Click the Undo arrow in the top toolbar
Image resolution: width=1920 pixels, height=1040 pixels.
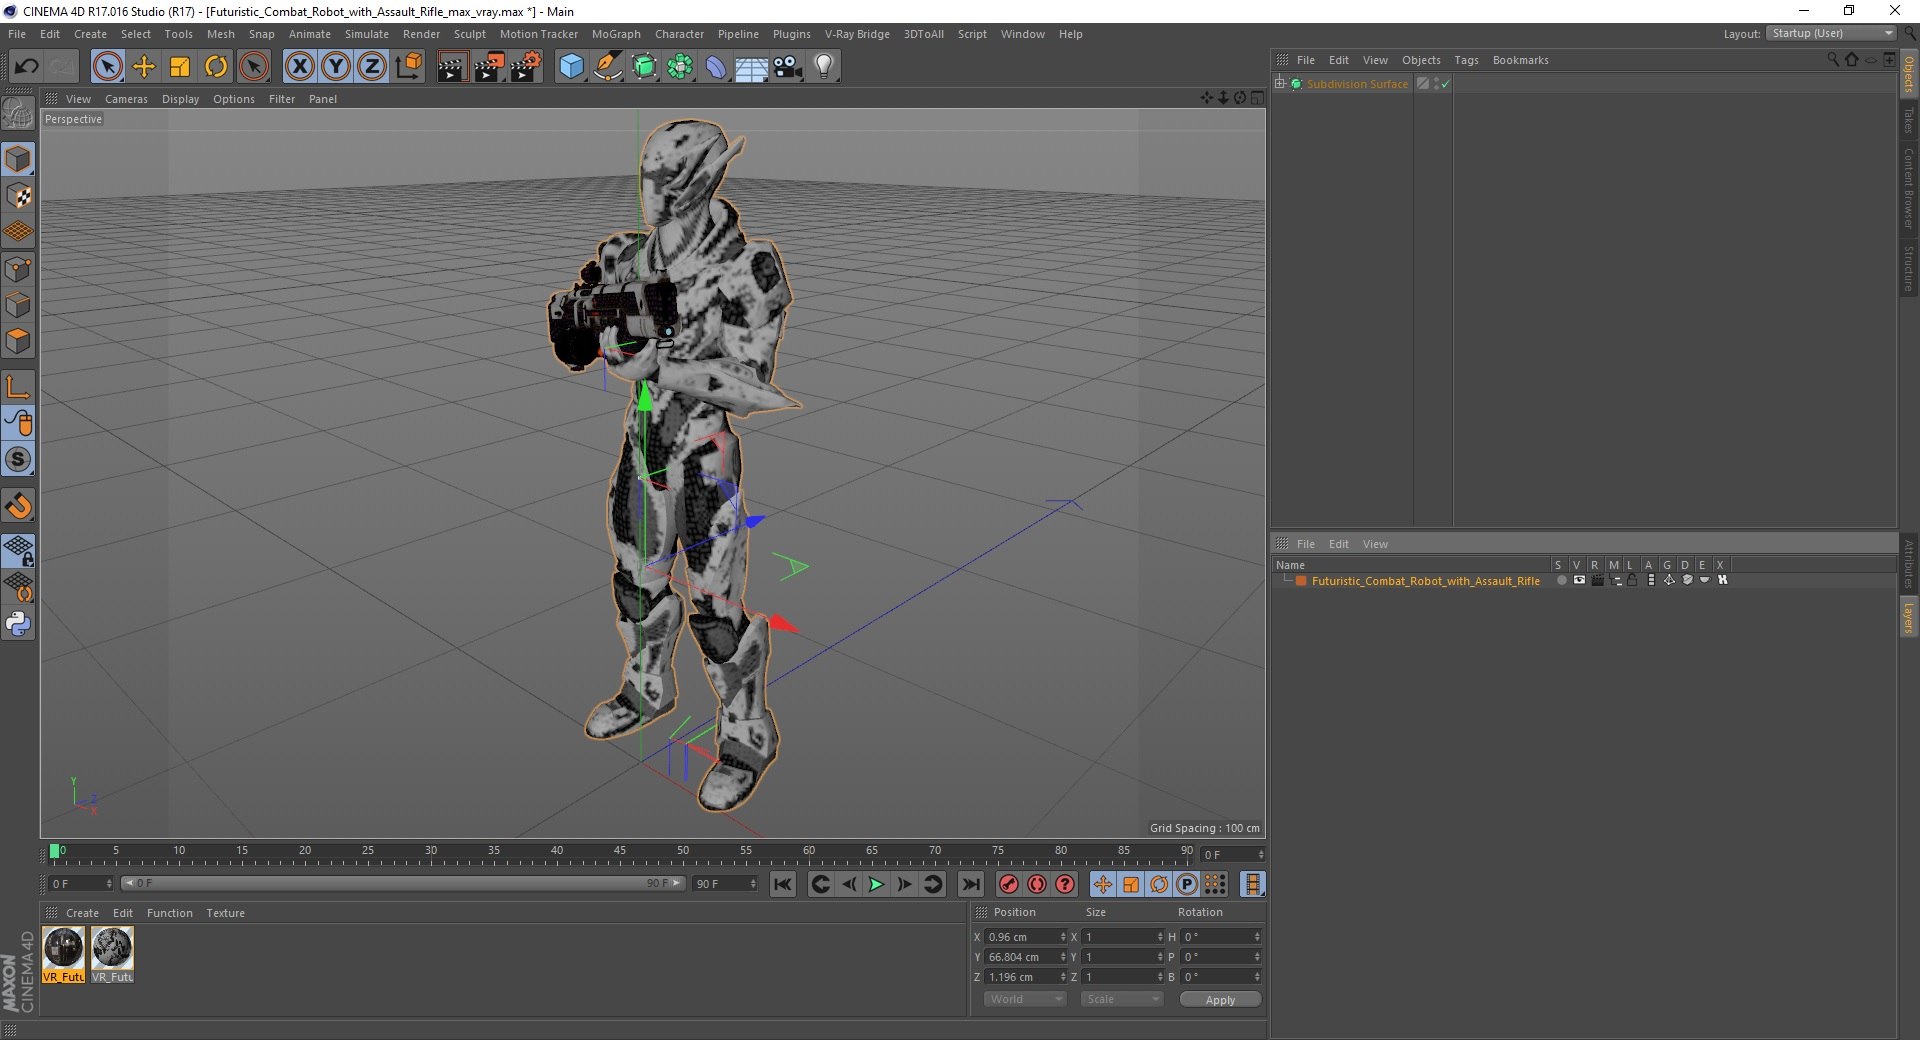[x=27, y=67]
